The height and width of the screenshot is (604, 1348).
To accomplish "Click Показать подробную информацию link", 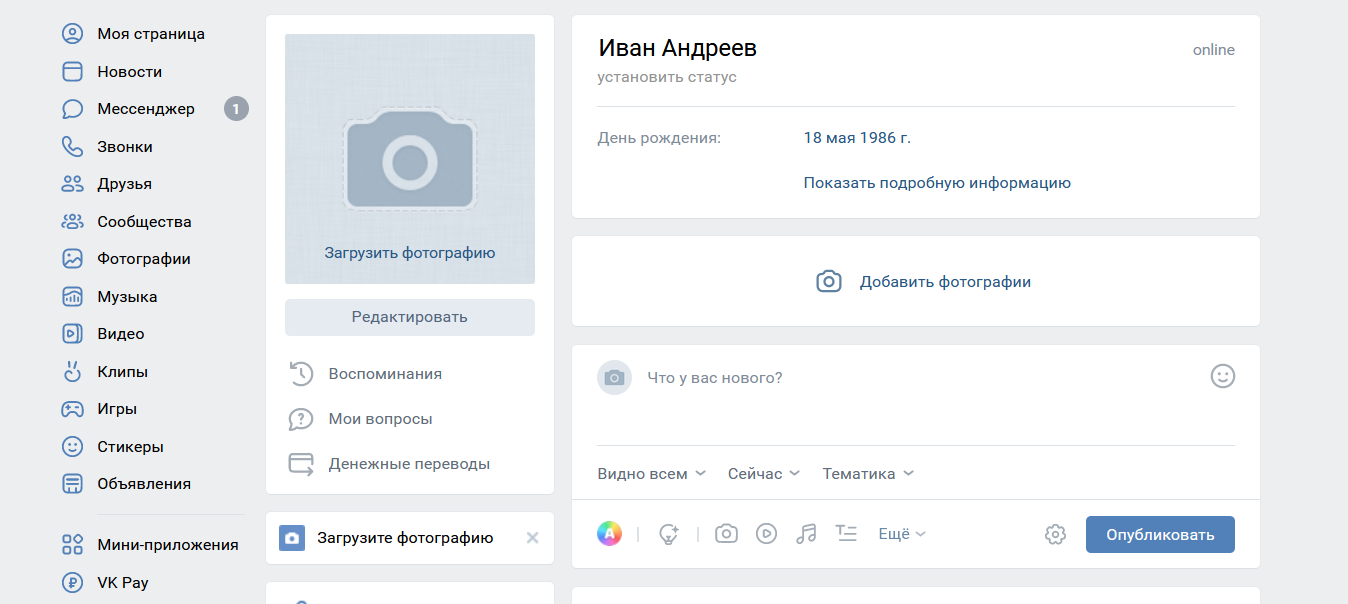I will tap(936, 183).
